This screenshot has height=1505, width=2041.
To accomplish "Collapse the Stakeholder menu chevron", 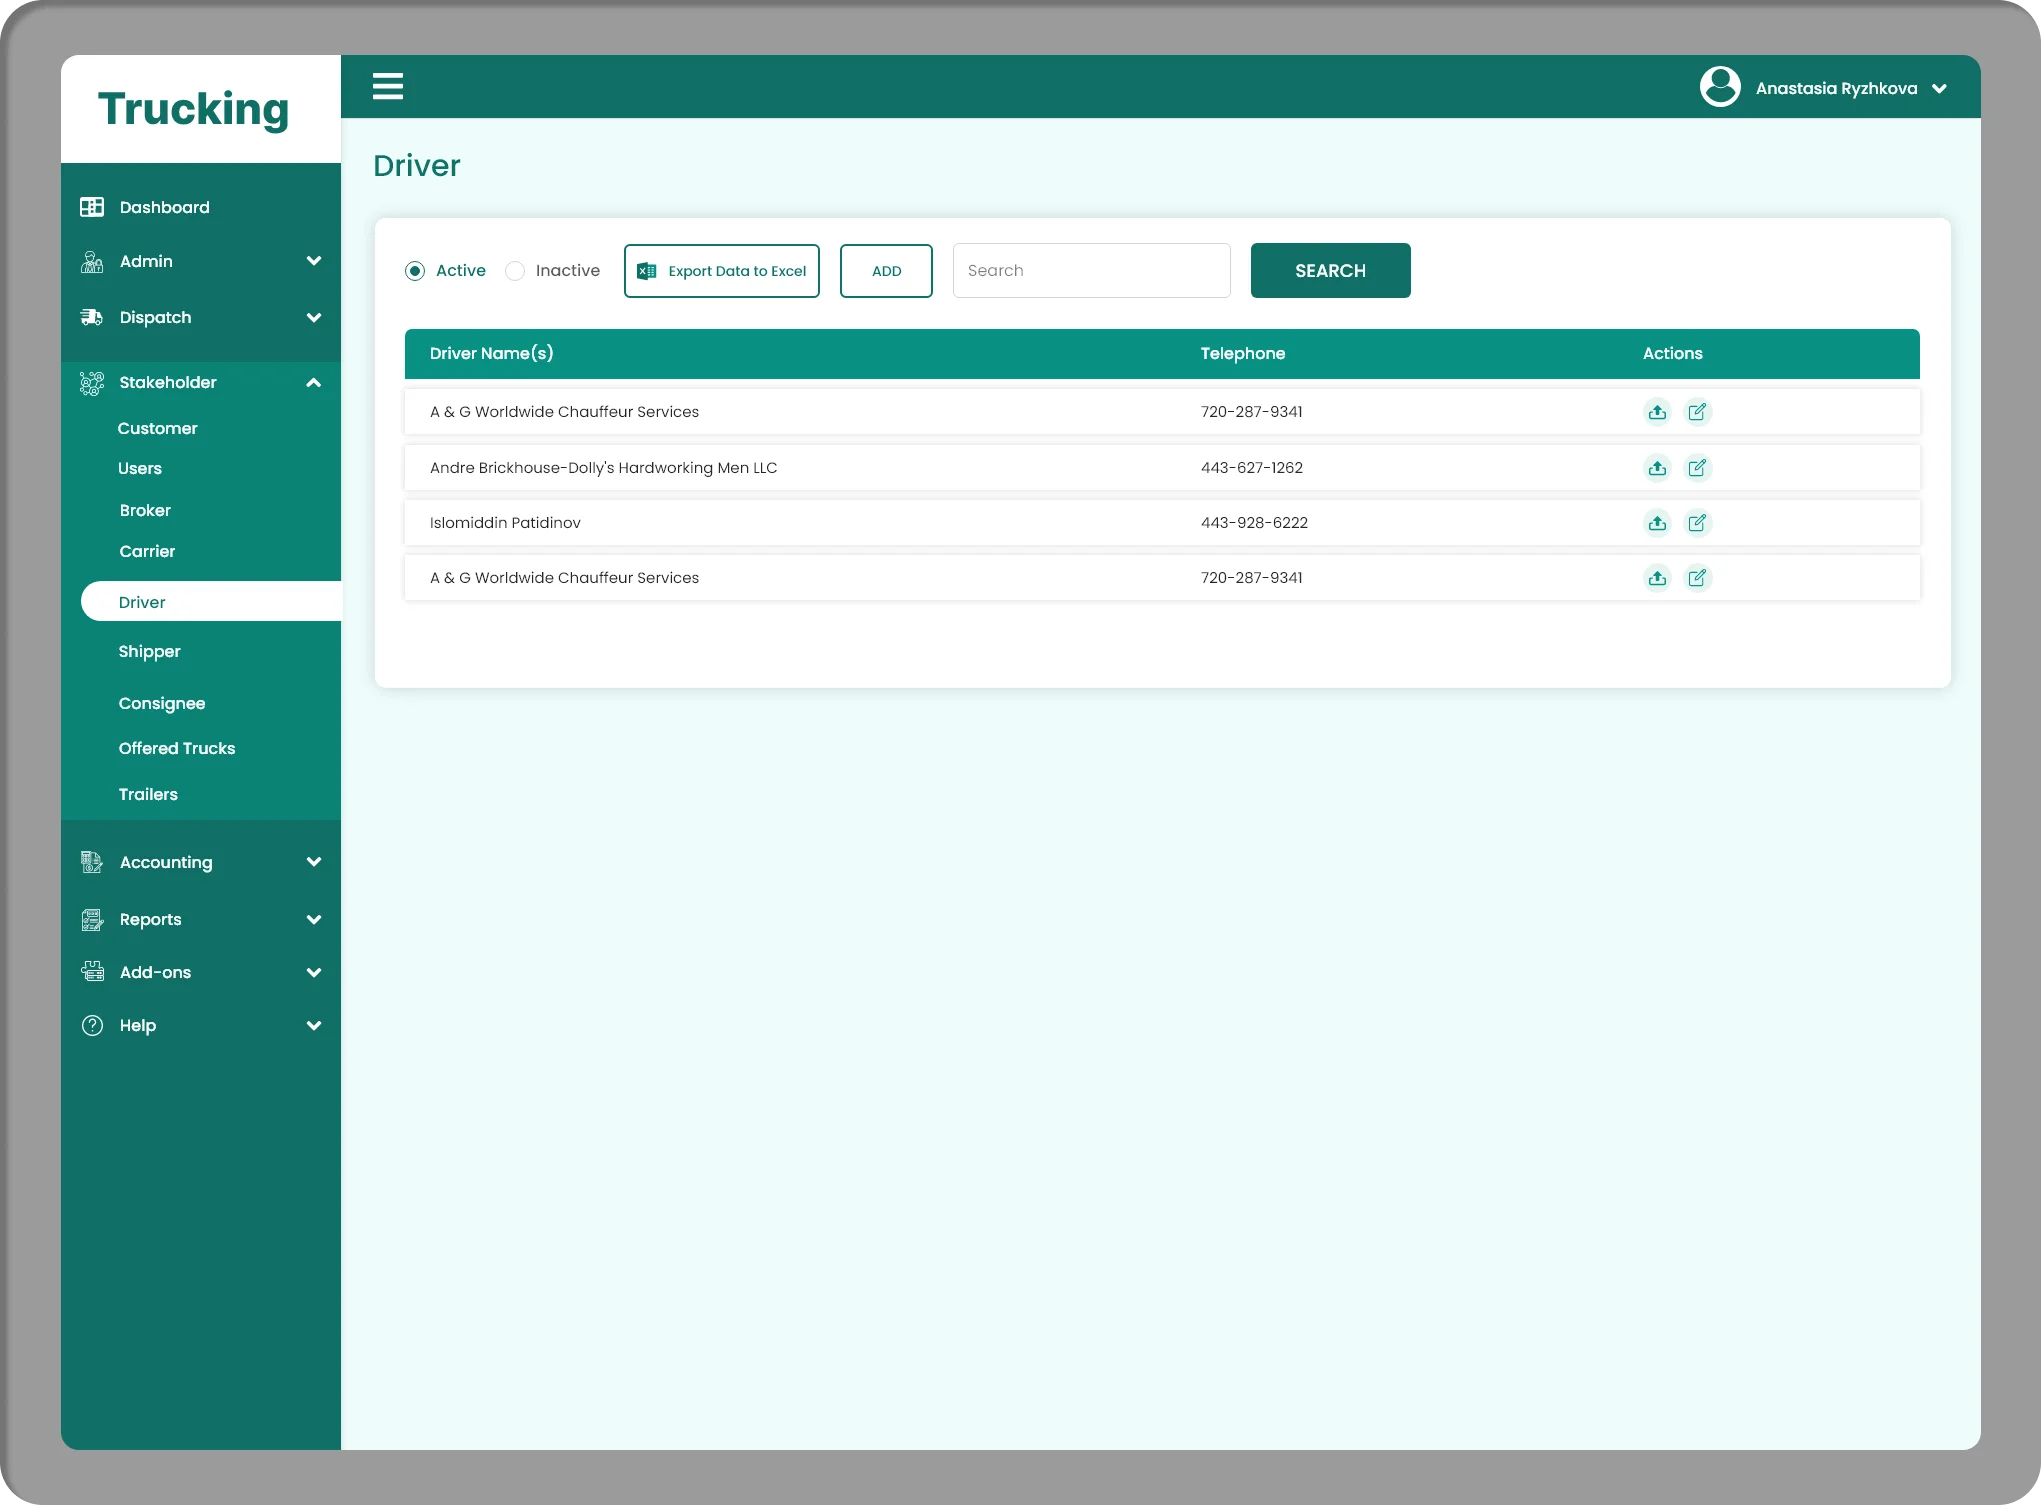I will (314, 383).
